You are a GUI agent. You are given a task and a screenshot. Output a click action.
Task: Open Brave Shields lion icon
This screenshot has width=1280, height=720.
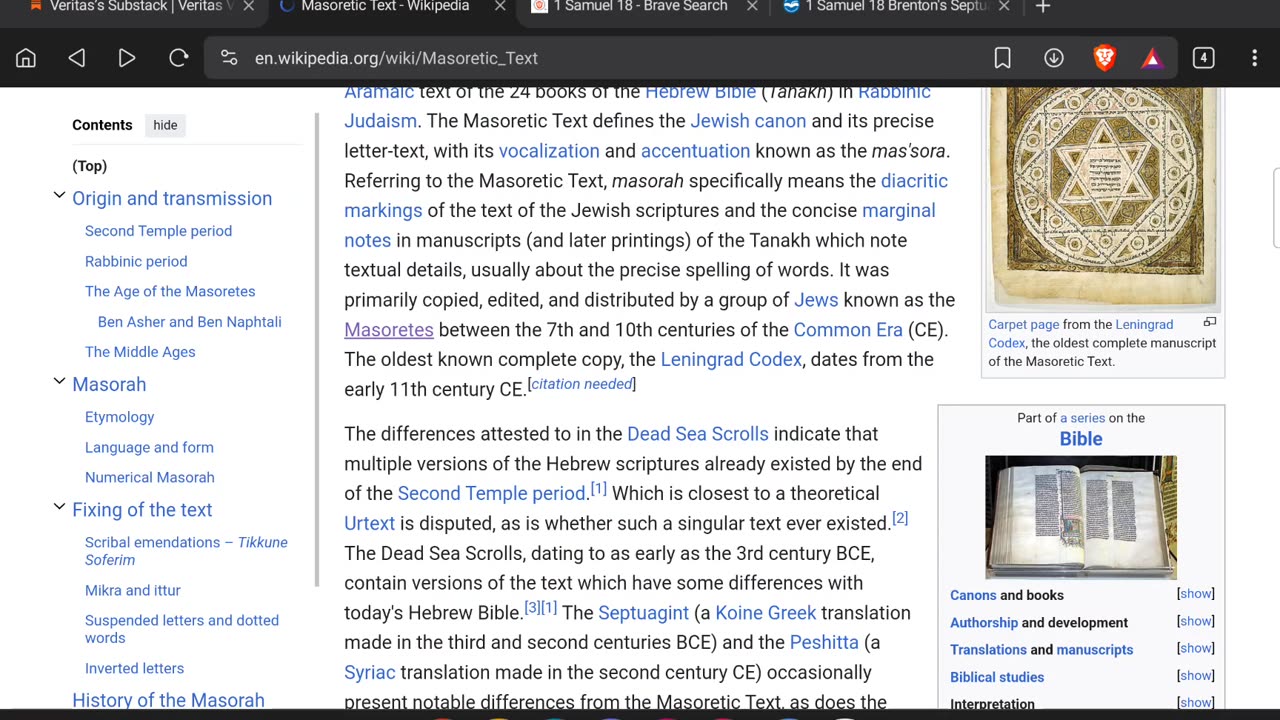[x=1105, y=58]
